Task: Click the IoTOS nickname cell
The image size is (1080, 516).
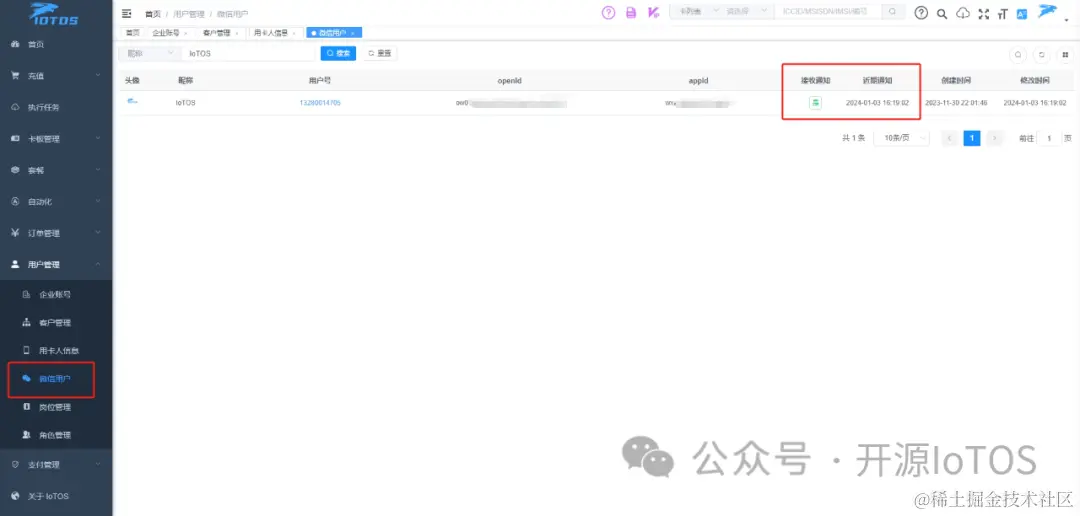Action: (x=186, y=103)
